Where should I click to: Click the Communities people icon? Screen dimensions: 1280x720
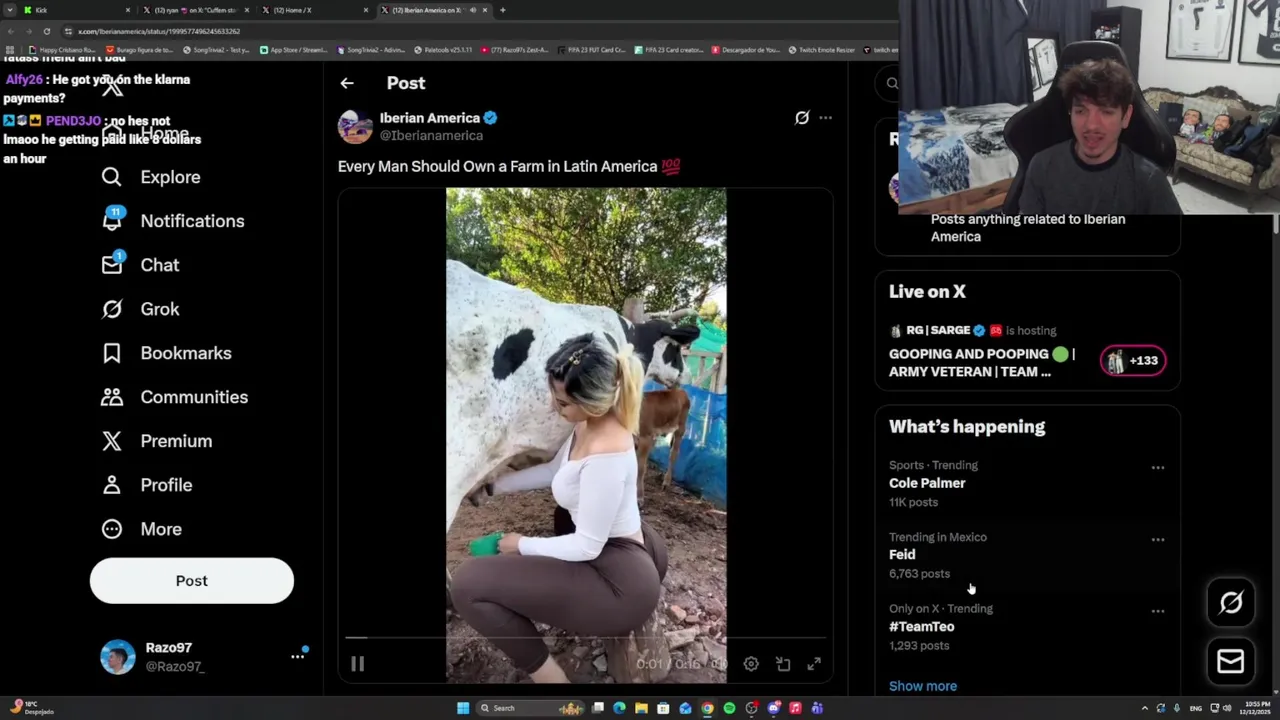111,397
